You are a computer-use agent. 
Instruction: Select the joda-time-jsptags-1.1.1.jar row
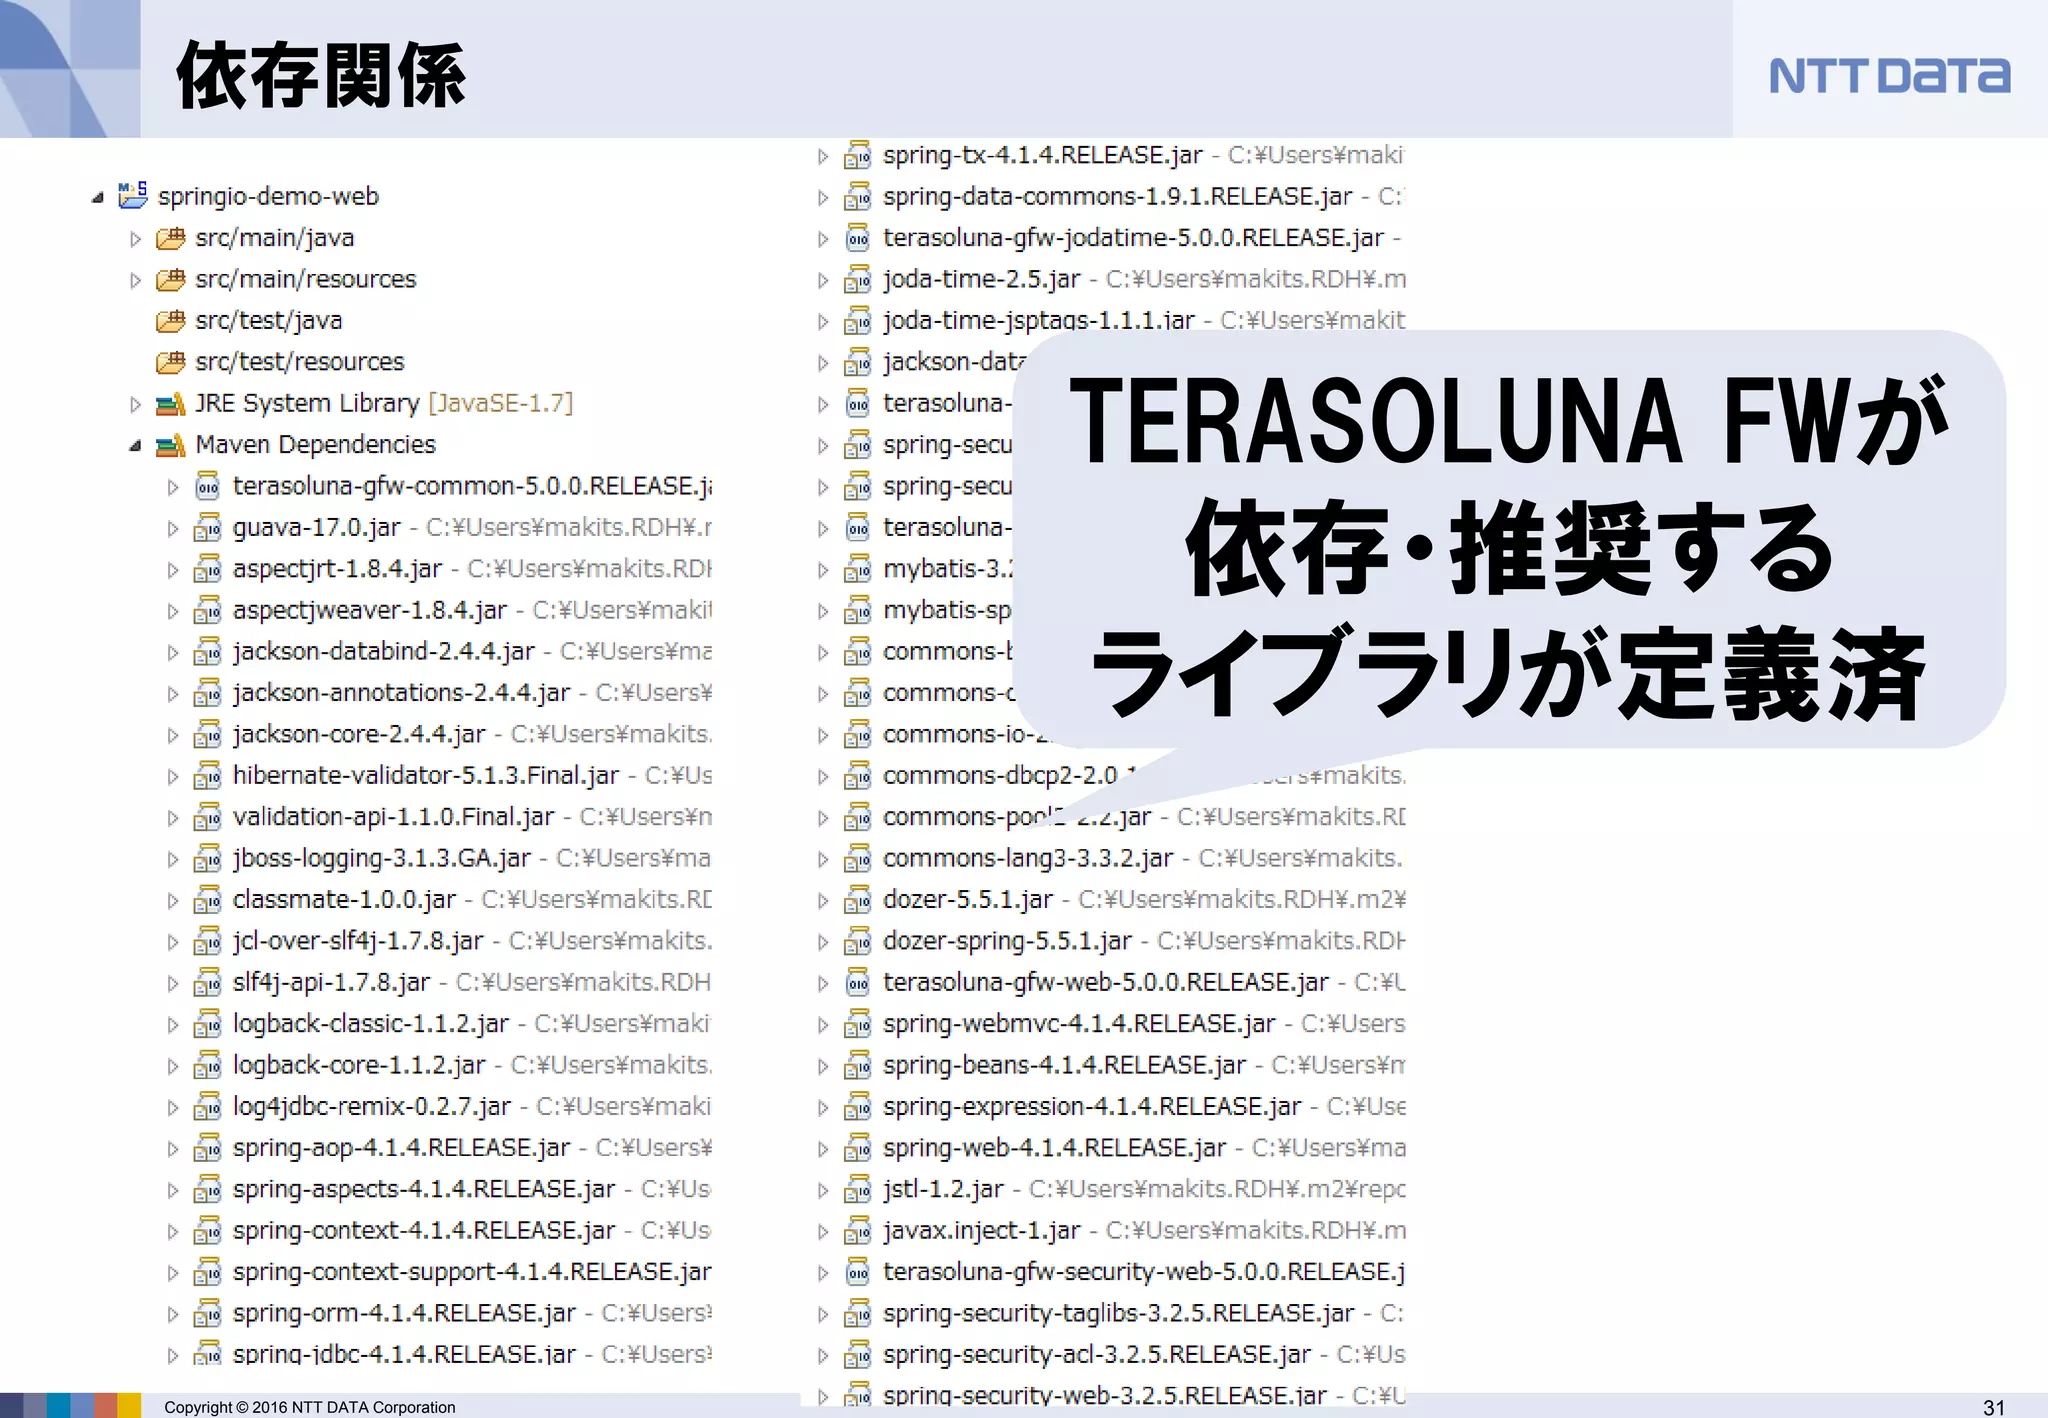pyautogui.click(x=1111, y=321)
